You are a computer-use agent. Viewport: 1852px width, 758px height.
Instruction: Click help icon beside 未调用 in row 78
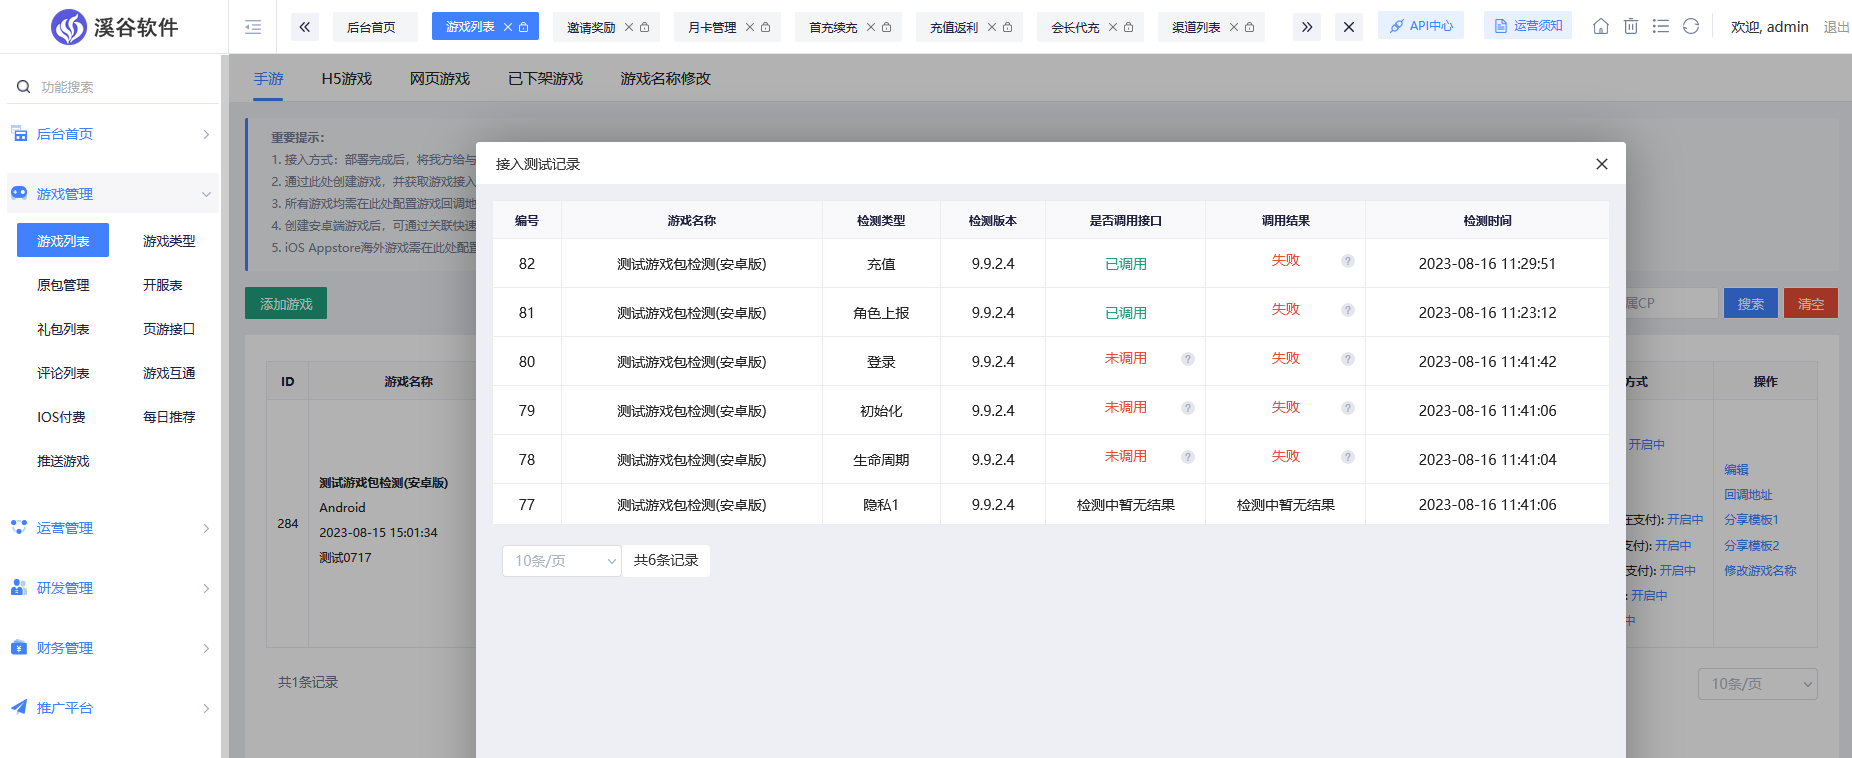click(1188, 457)
